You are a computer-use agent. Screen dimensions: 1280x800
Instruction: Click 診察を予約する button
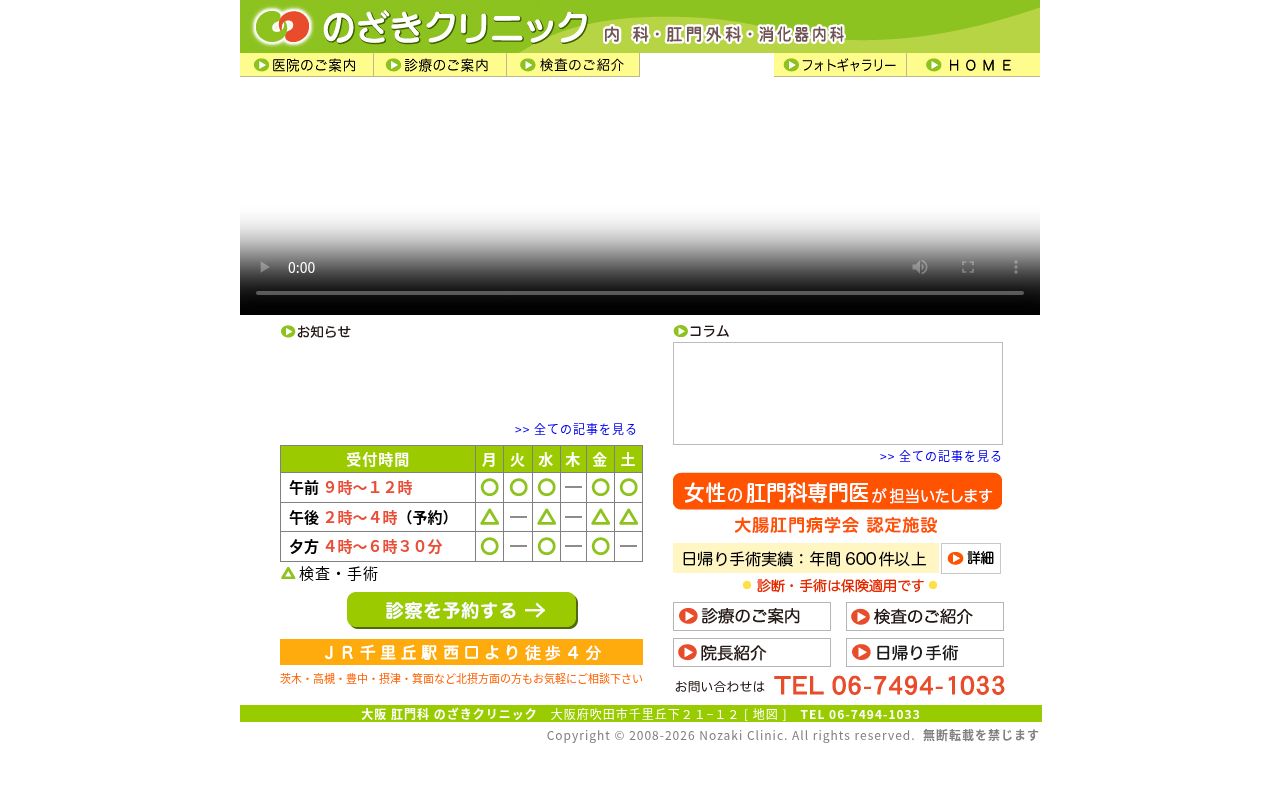click(462, 610)
